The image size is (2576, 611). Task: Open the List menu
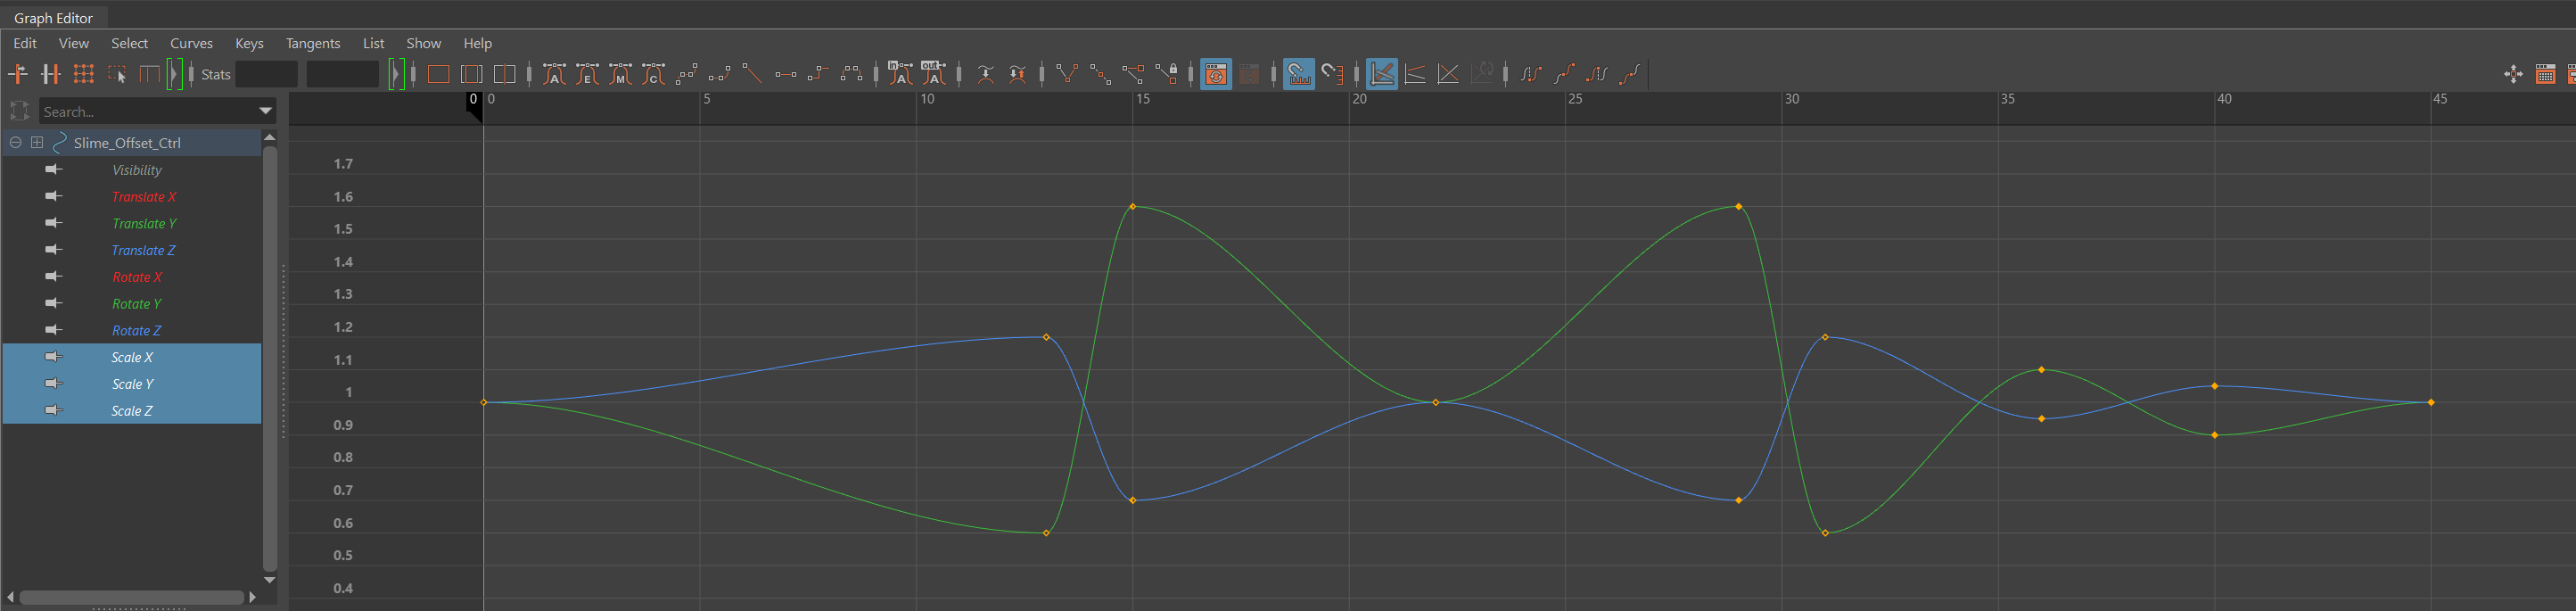(373, 43)
